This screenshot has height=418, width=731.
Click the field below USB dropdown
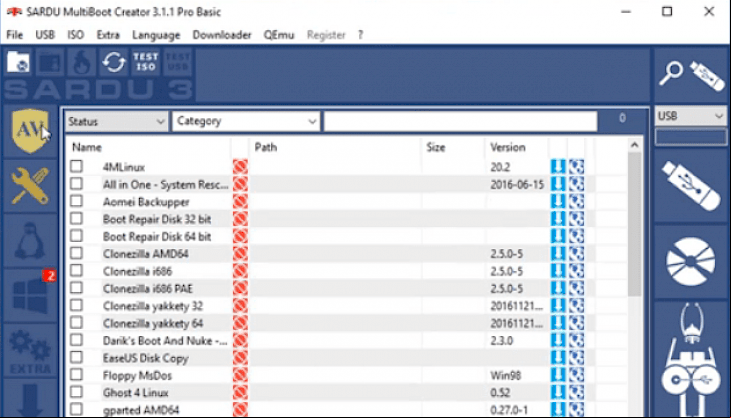coord(690,137)
